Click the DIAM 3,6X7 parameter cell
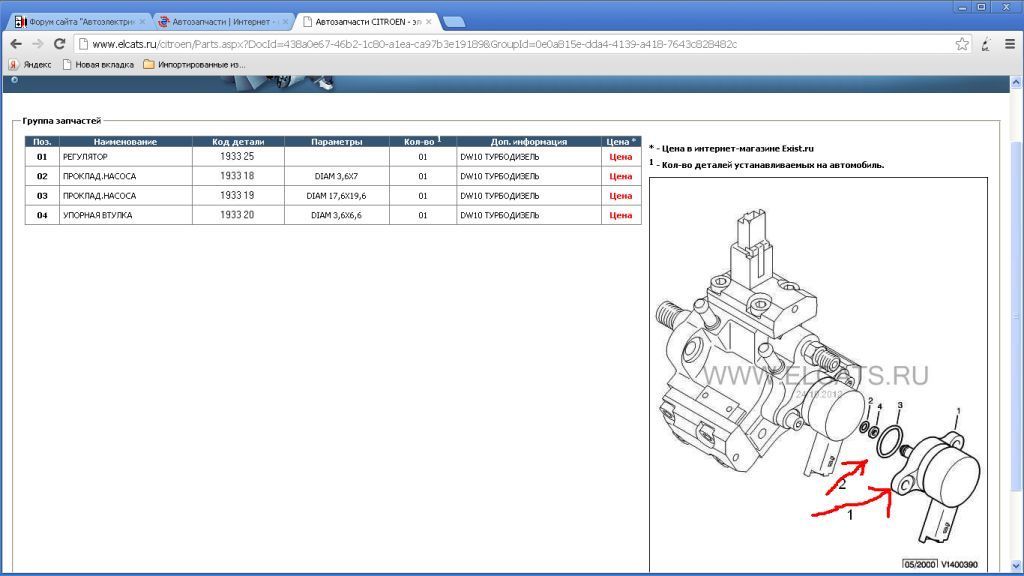1024x576 pixels. 336,176
